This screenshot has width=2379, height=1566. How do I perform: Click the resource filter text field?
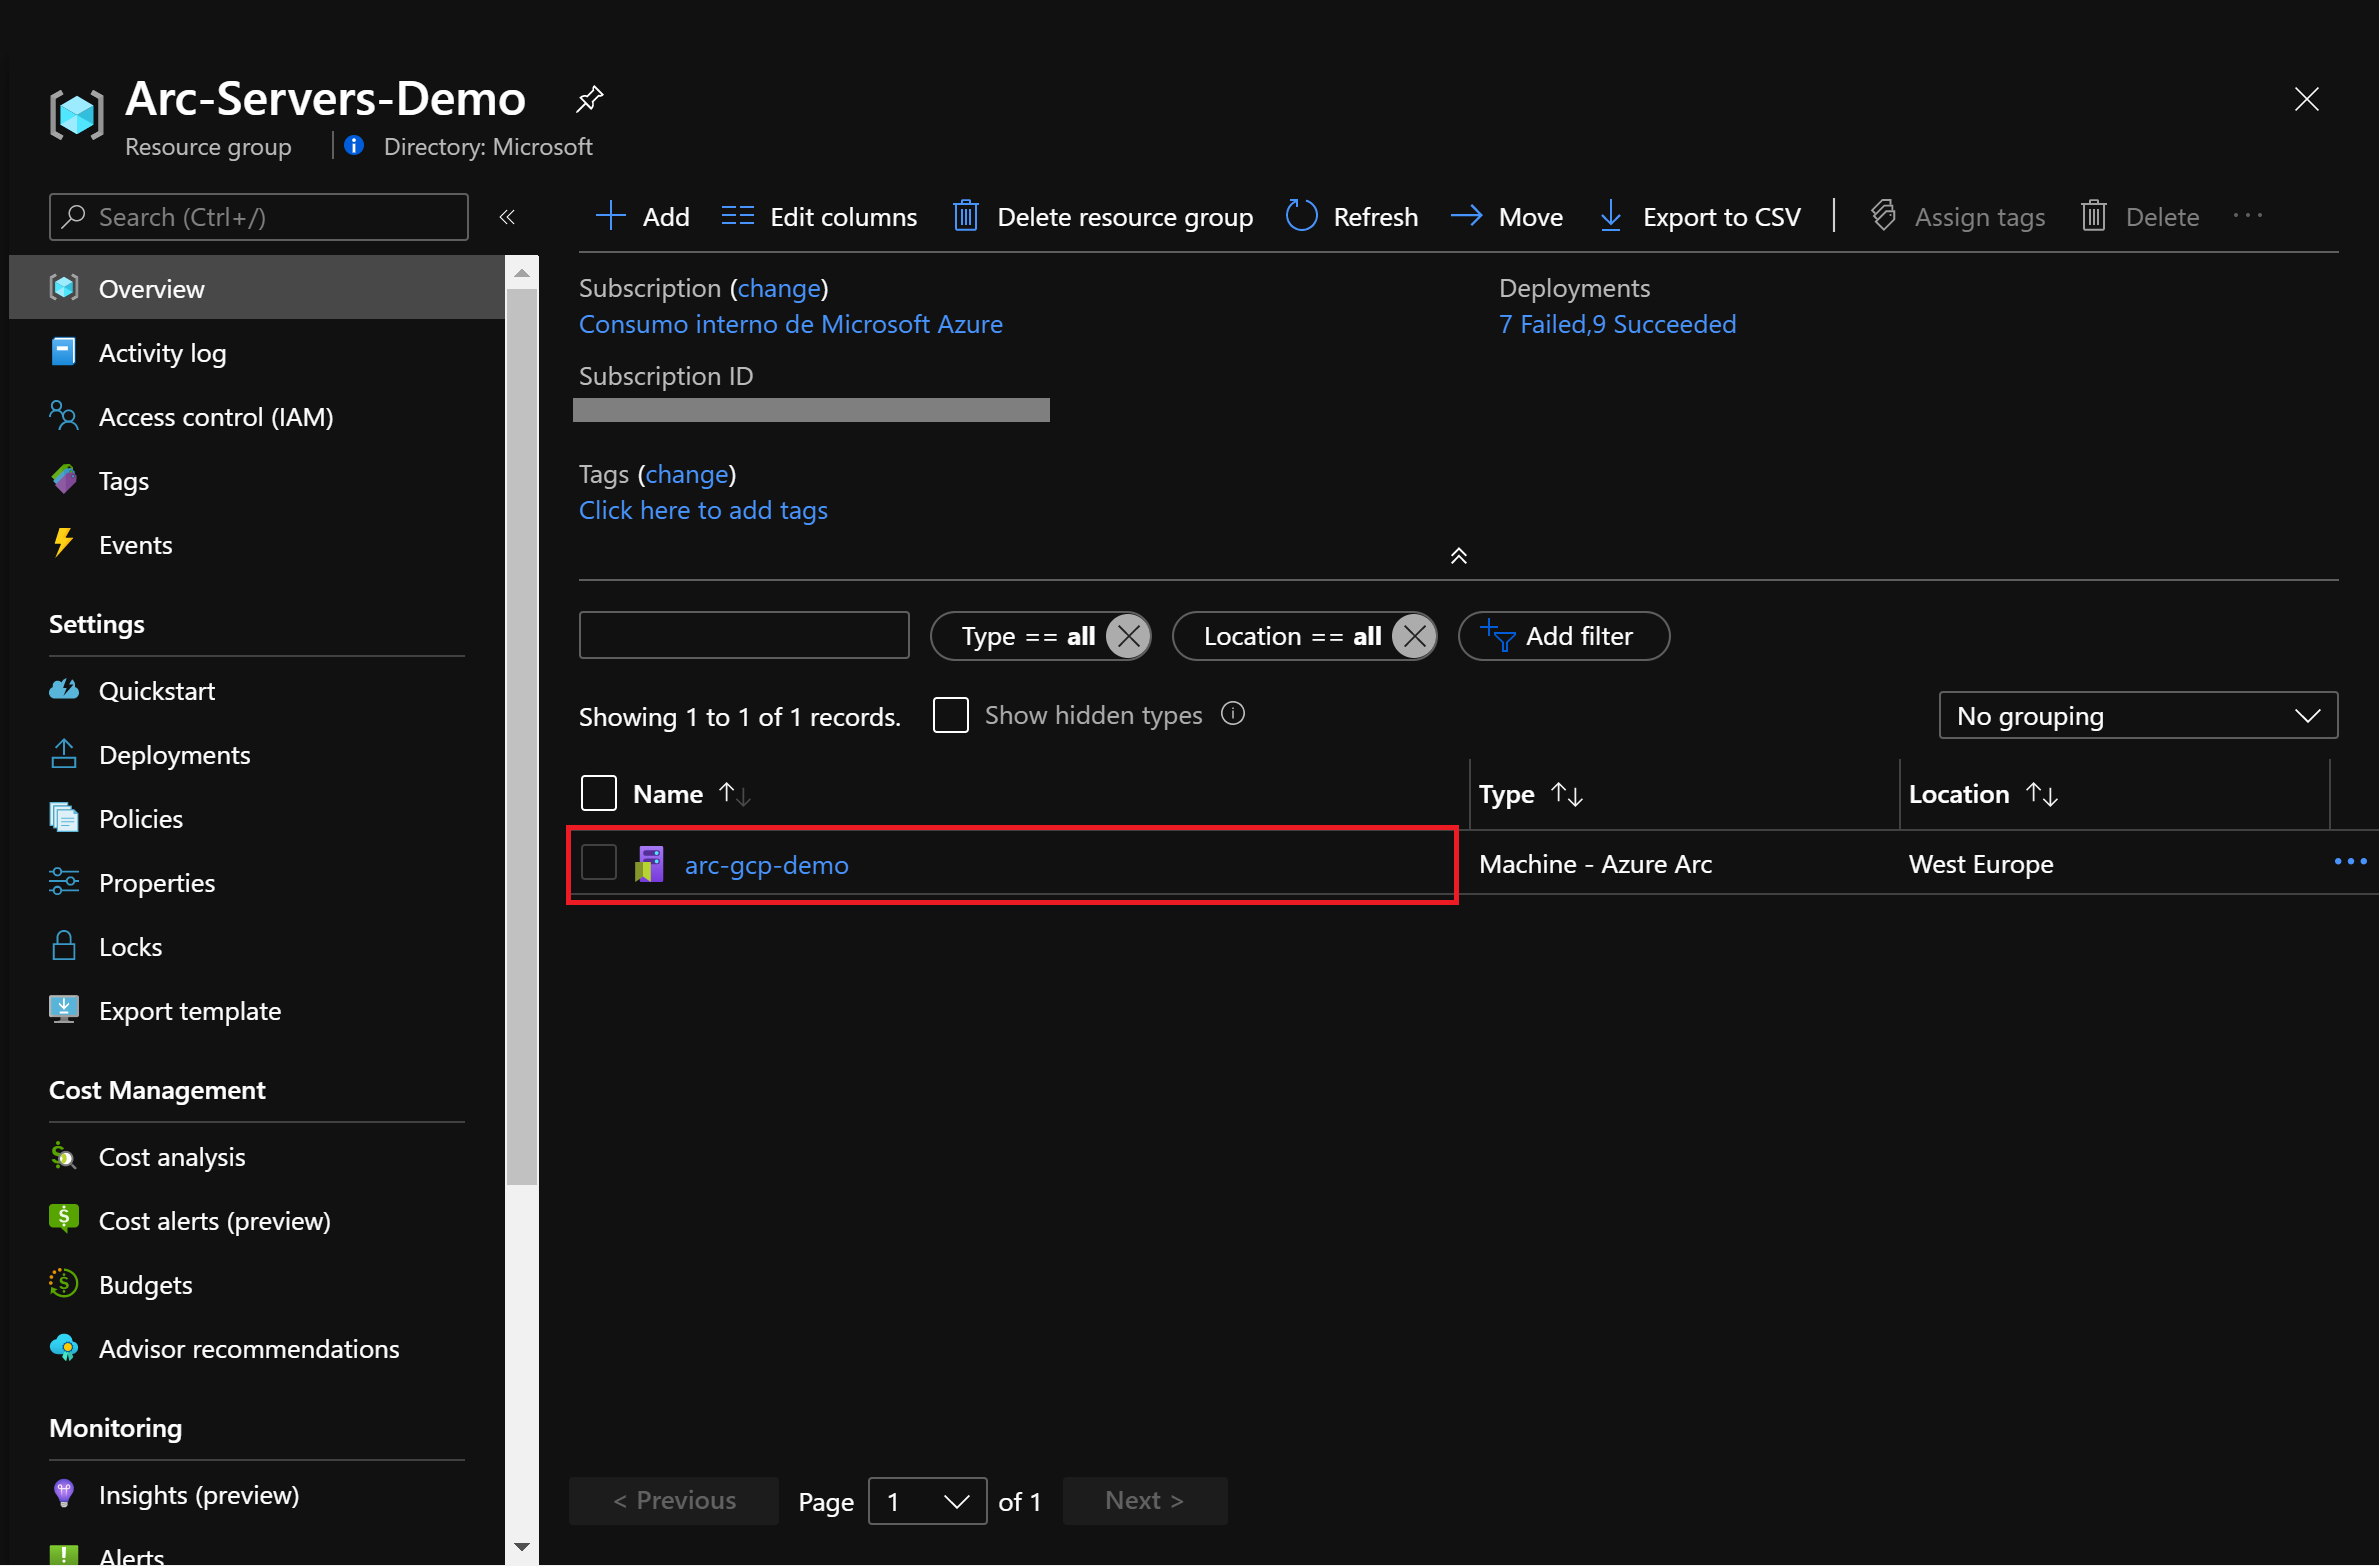[744, 635]
